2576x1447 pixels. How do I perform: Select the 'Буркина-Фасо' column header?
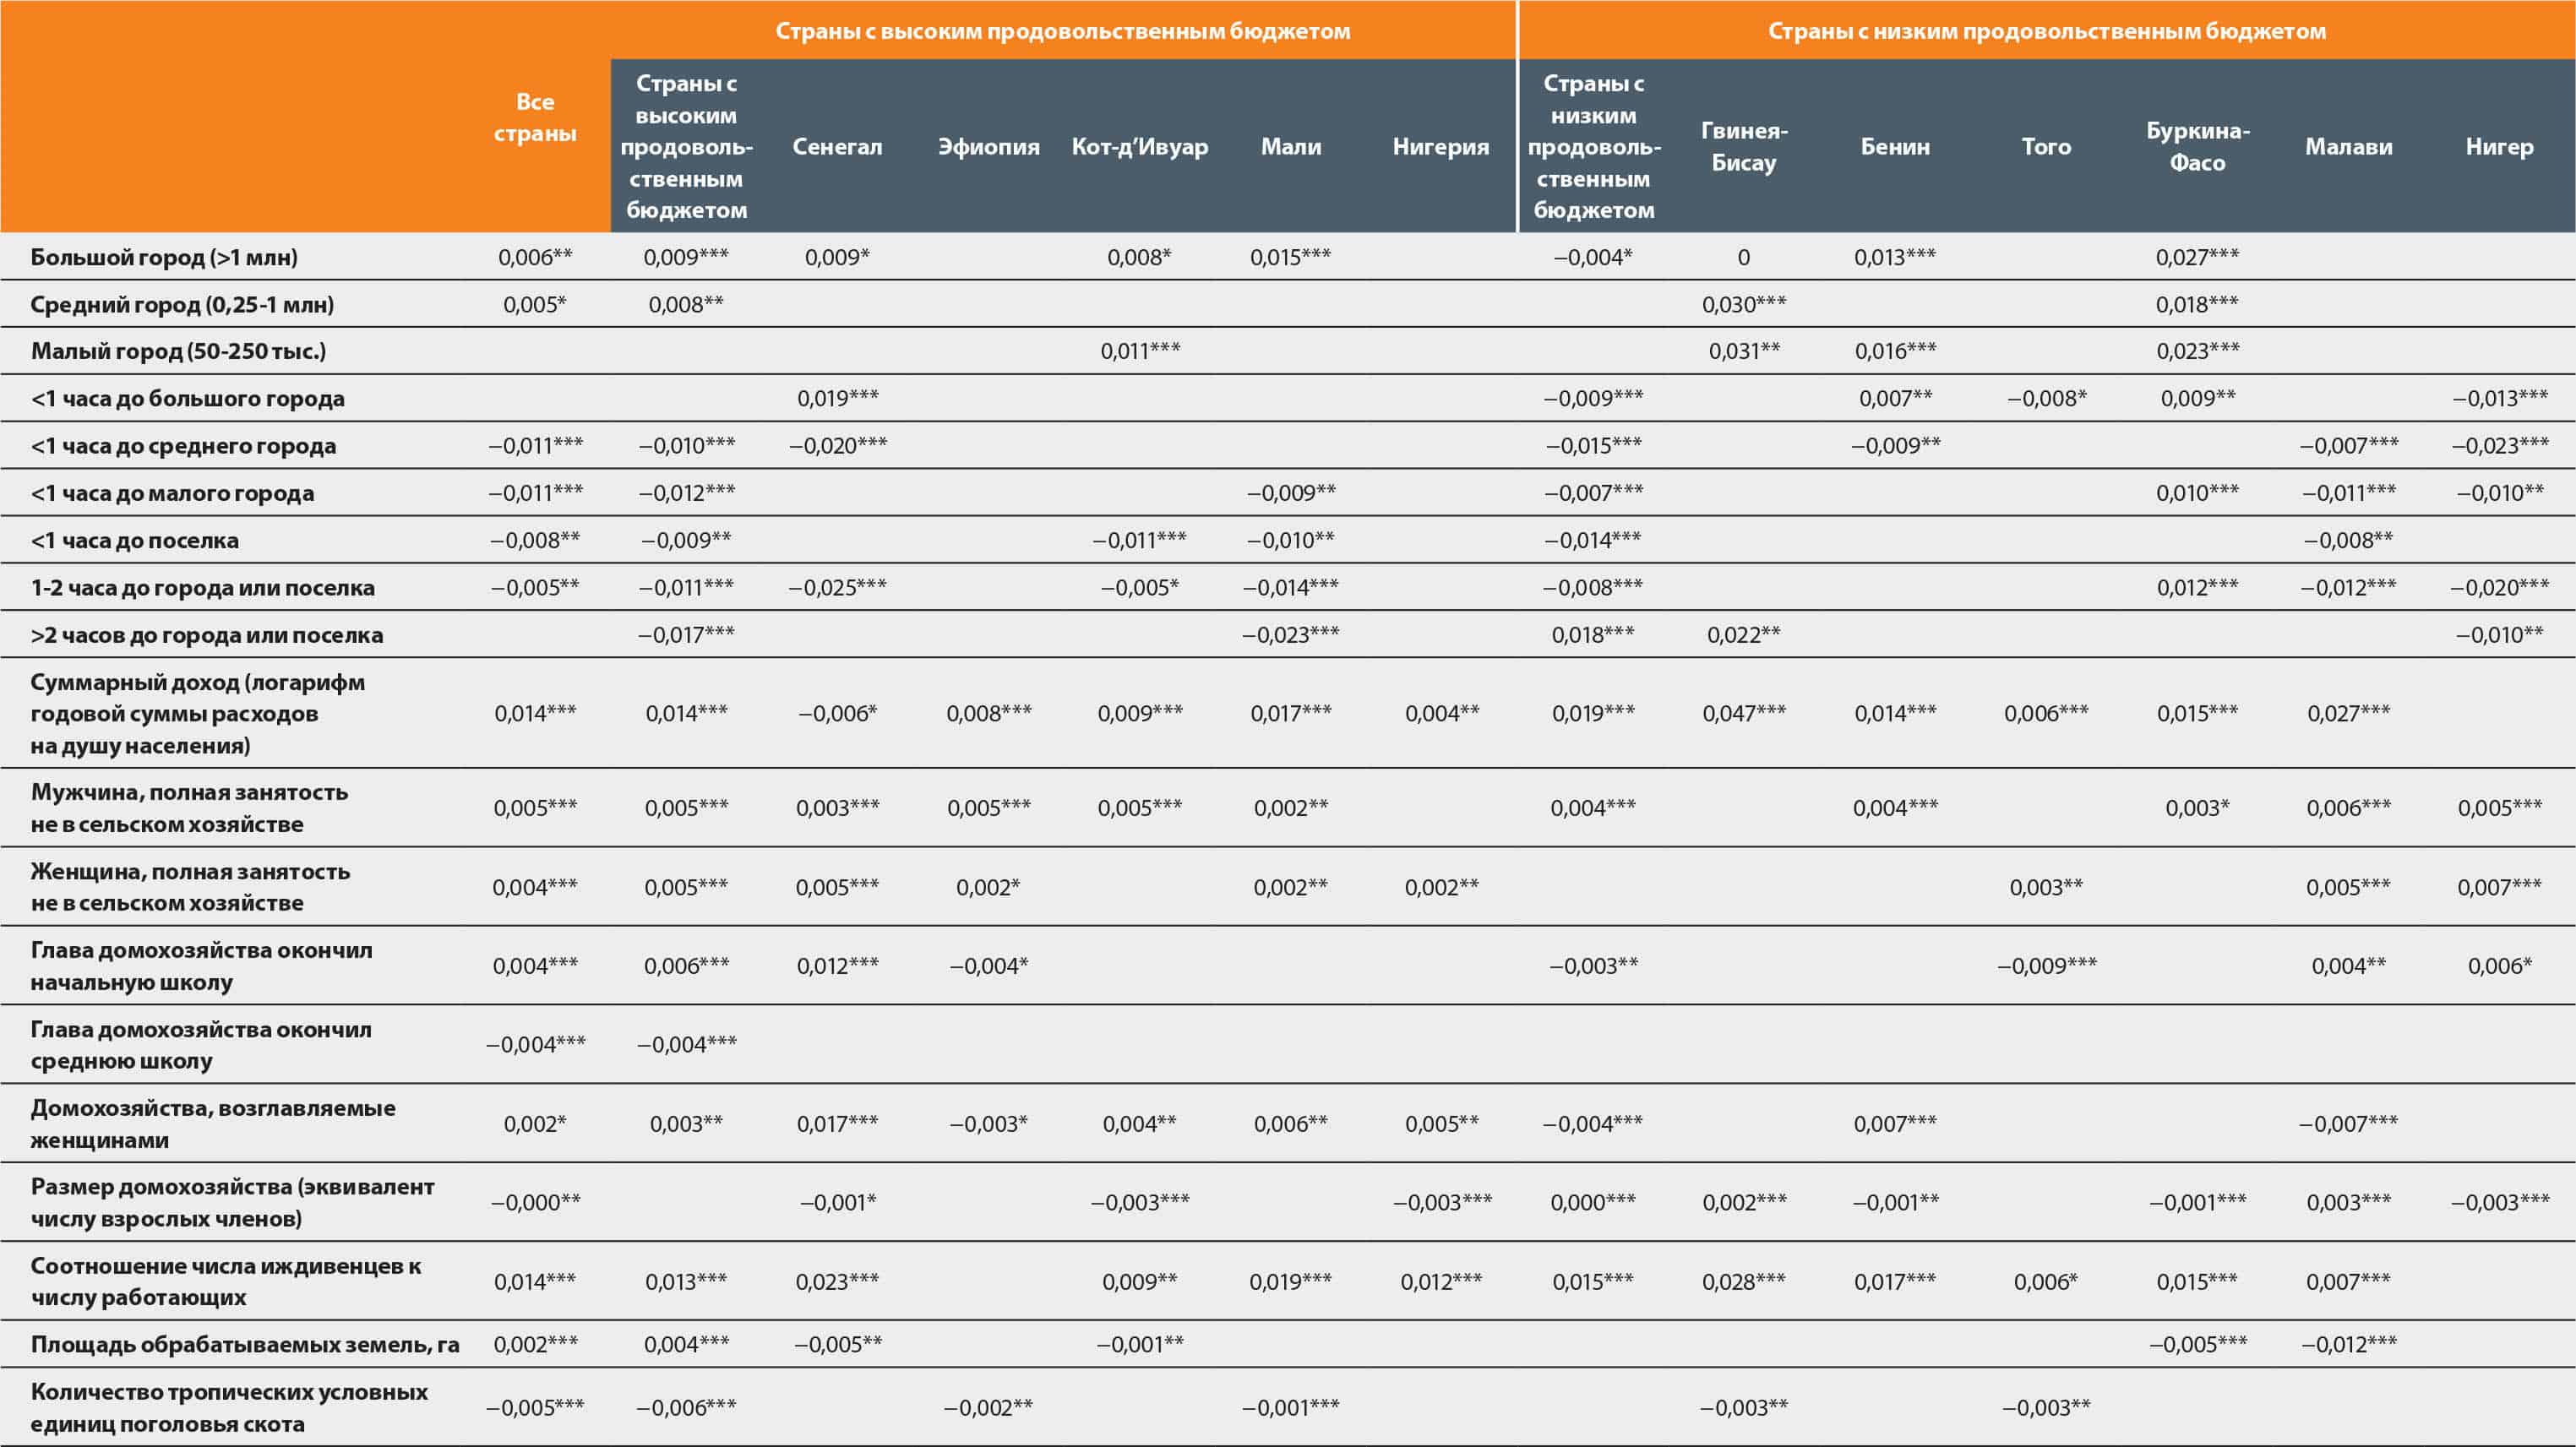(x=2197, y=146)
